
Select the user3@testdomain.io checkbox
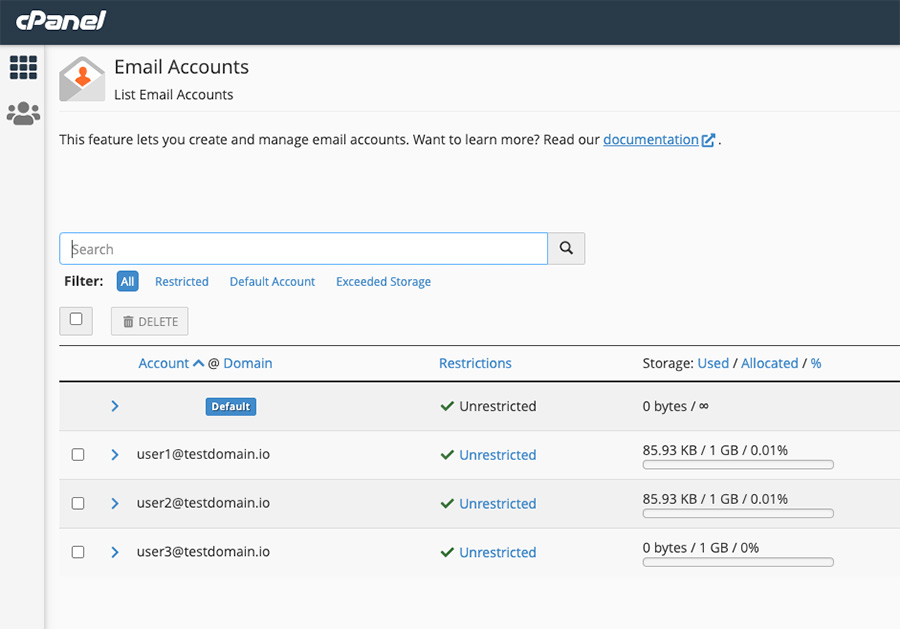(78, 552)
